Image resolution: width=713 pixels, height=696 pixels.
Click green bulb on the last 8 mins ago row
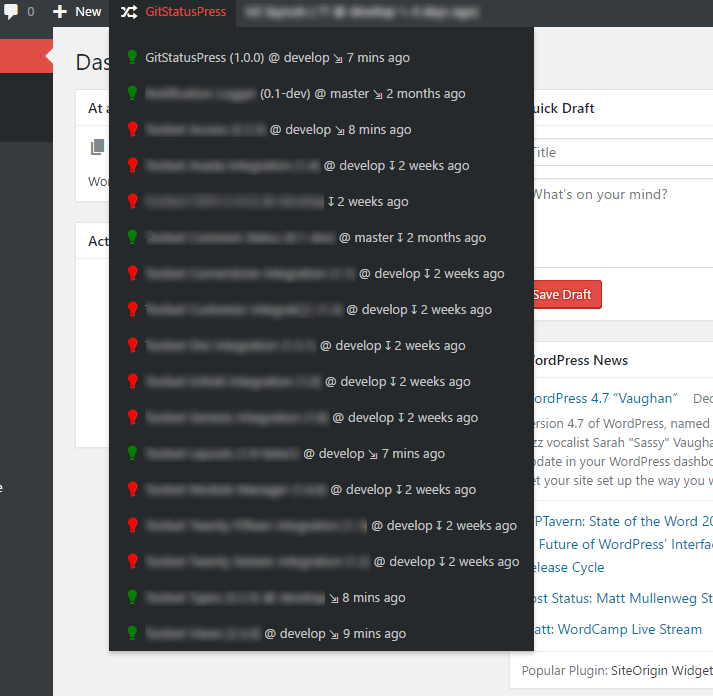(132, 597)
